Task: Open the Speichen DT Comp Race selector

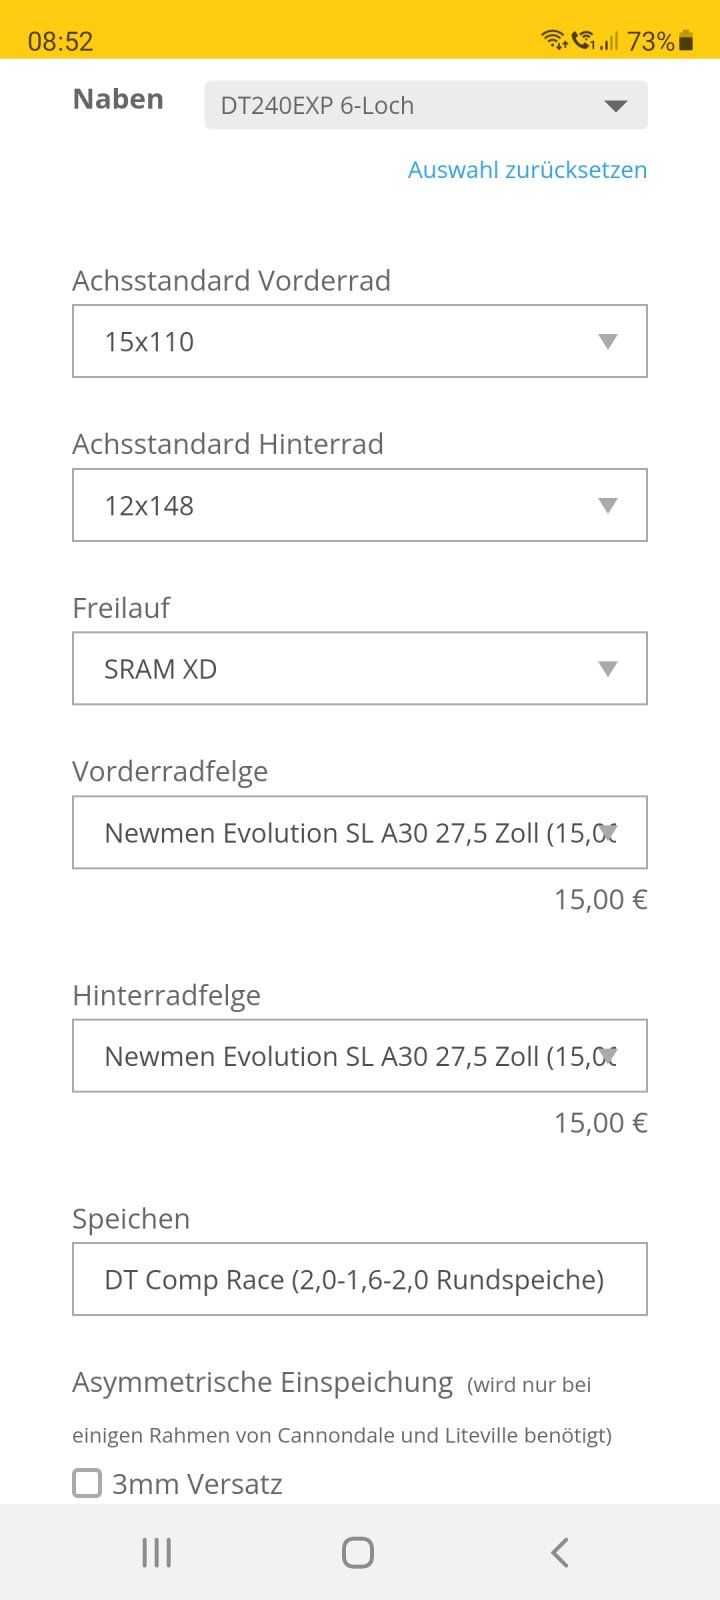Action: point(360,1279)
